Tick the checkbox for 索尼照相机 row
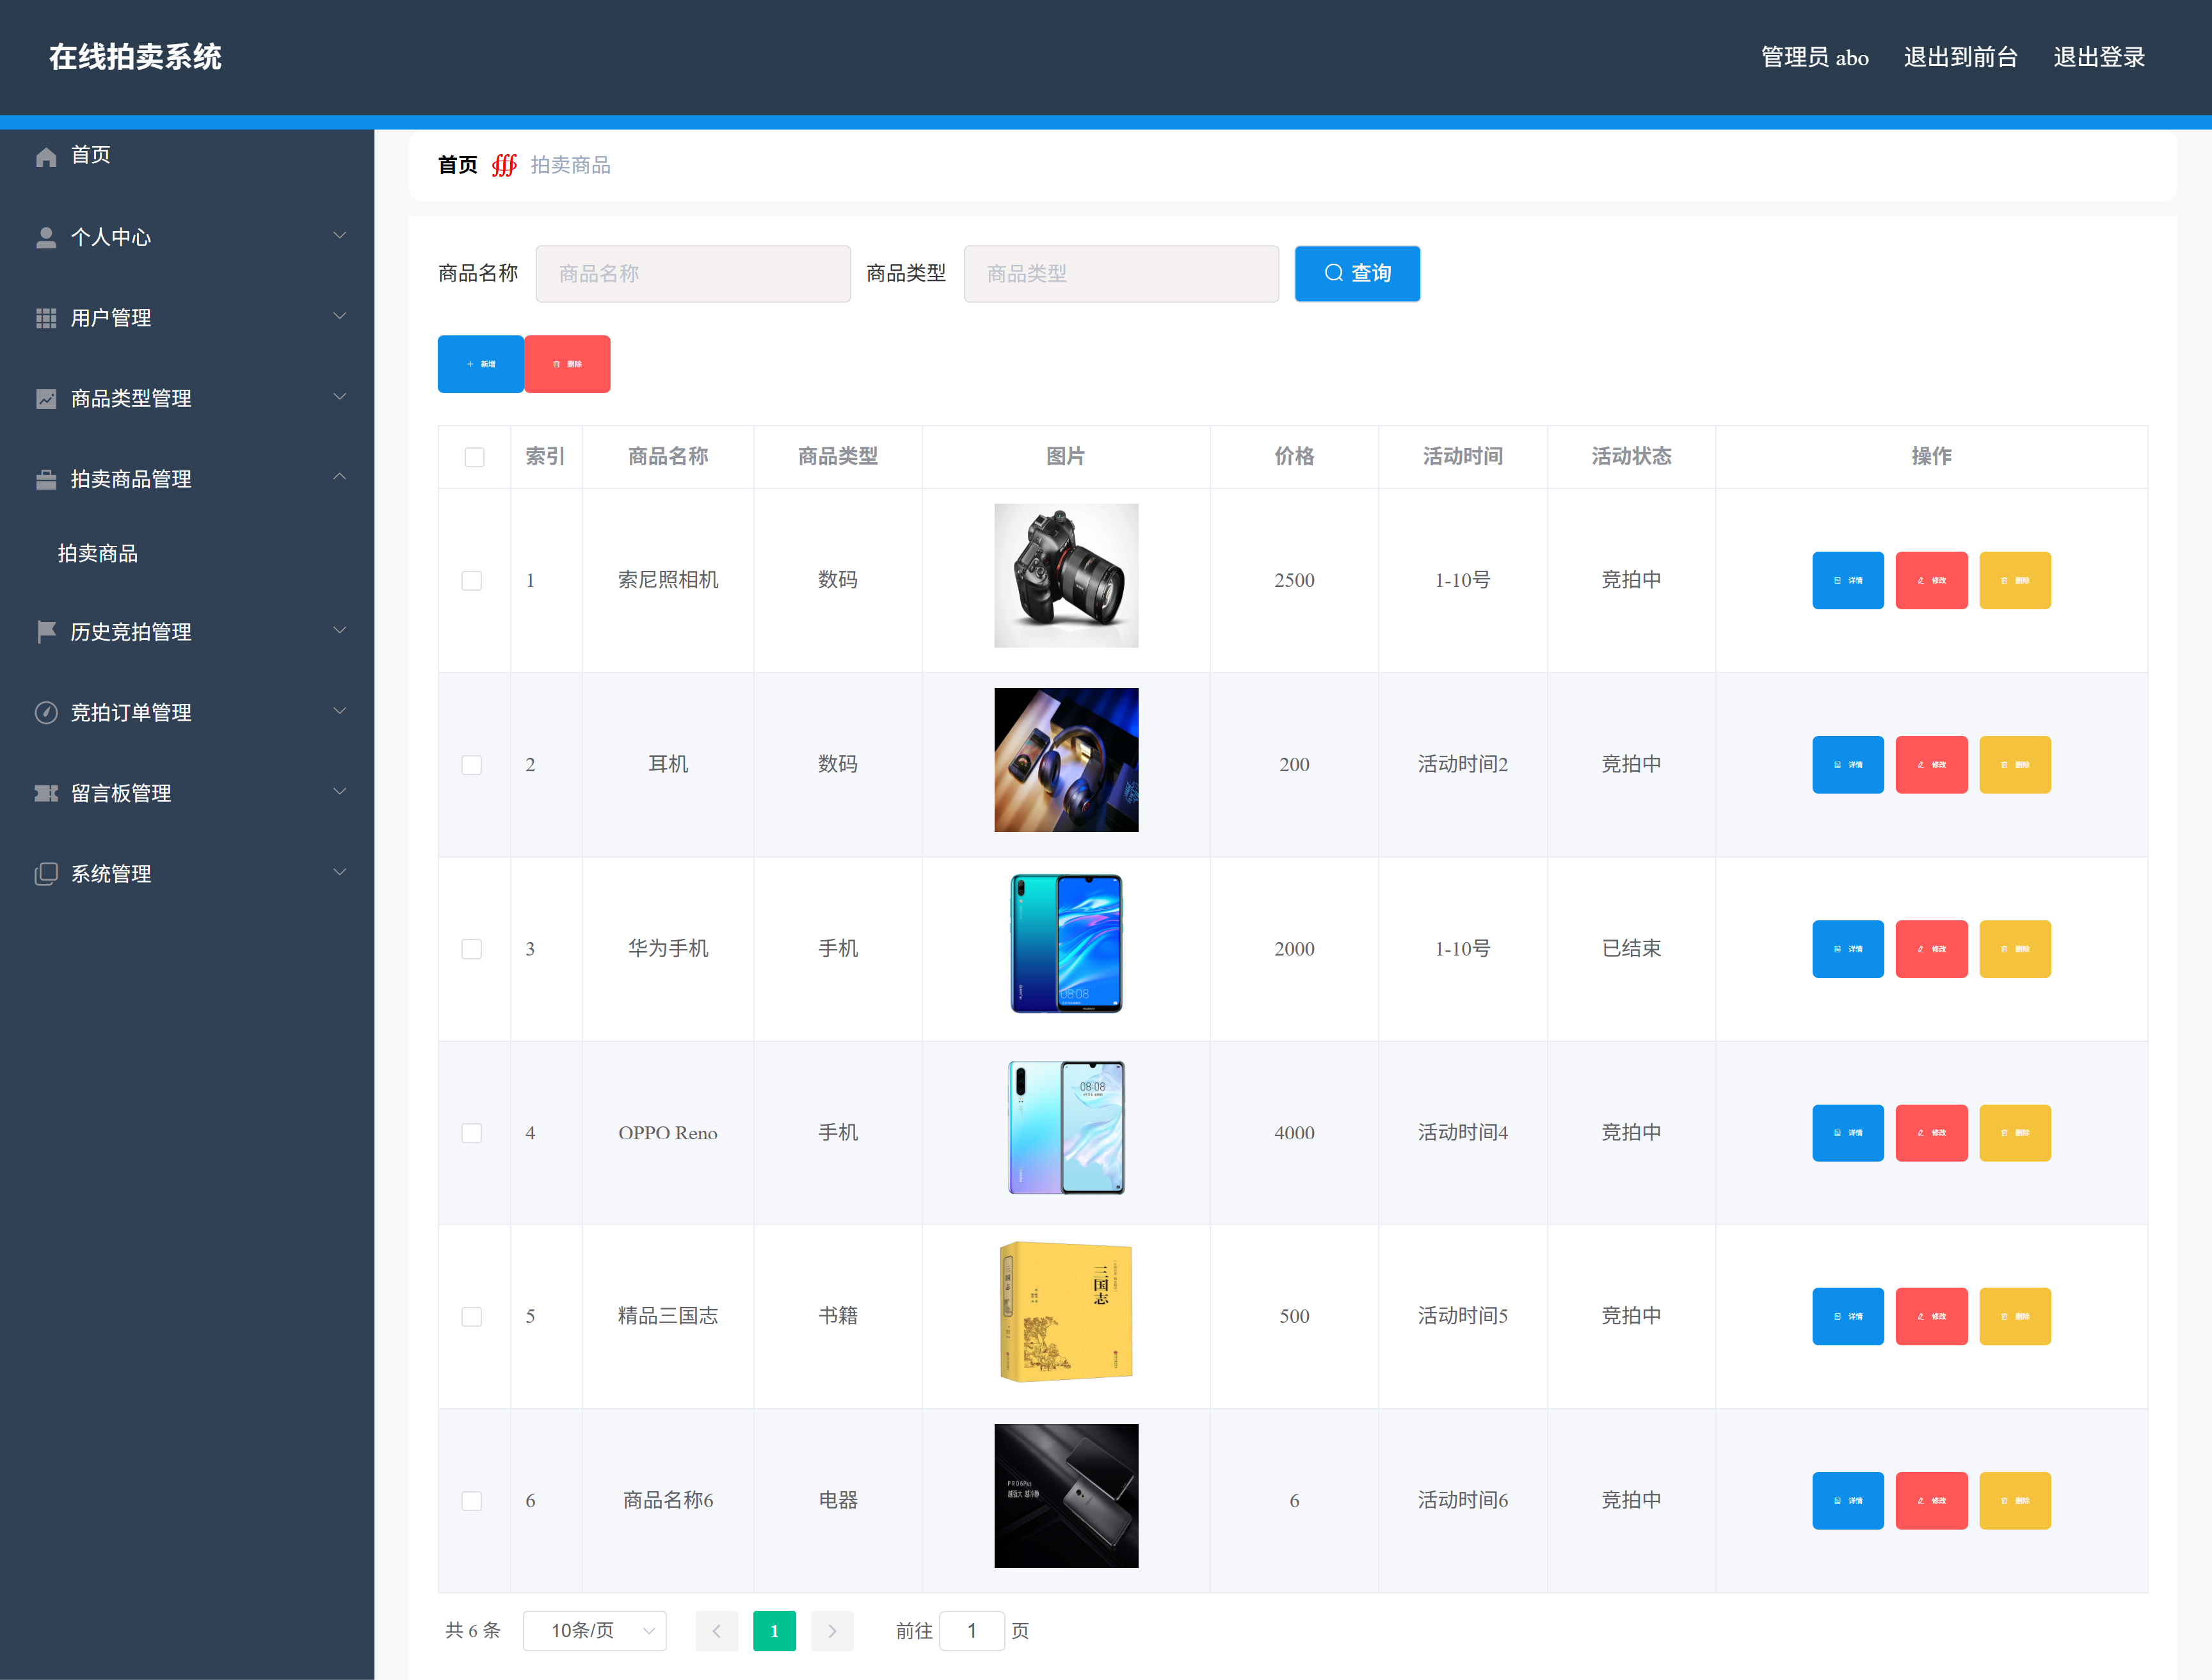This screenshot has height=1680, width=2212. click(471, 581)
